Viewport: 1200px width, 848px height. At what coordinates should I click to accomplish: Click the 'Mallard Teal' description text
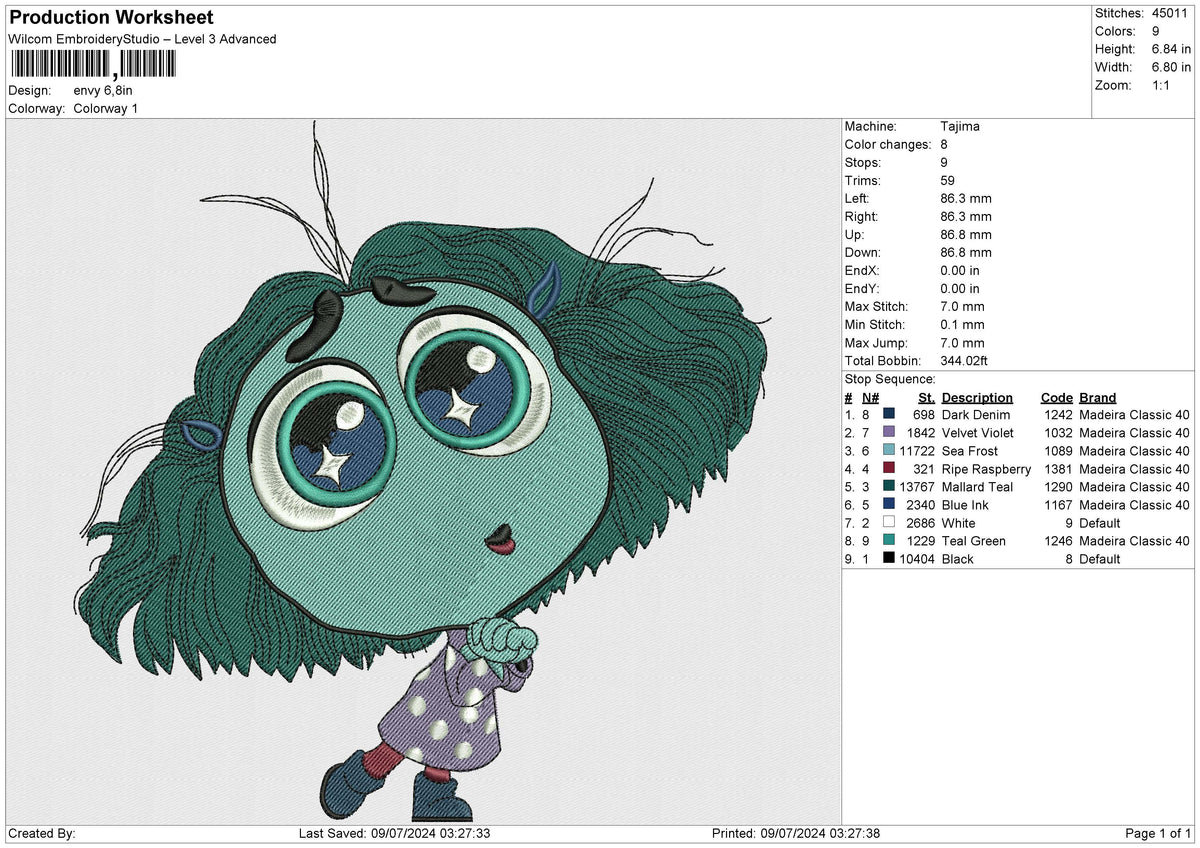click(977, 486)
